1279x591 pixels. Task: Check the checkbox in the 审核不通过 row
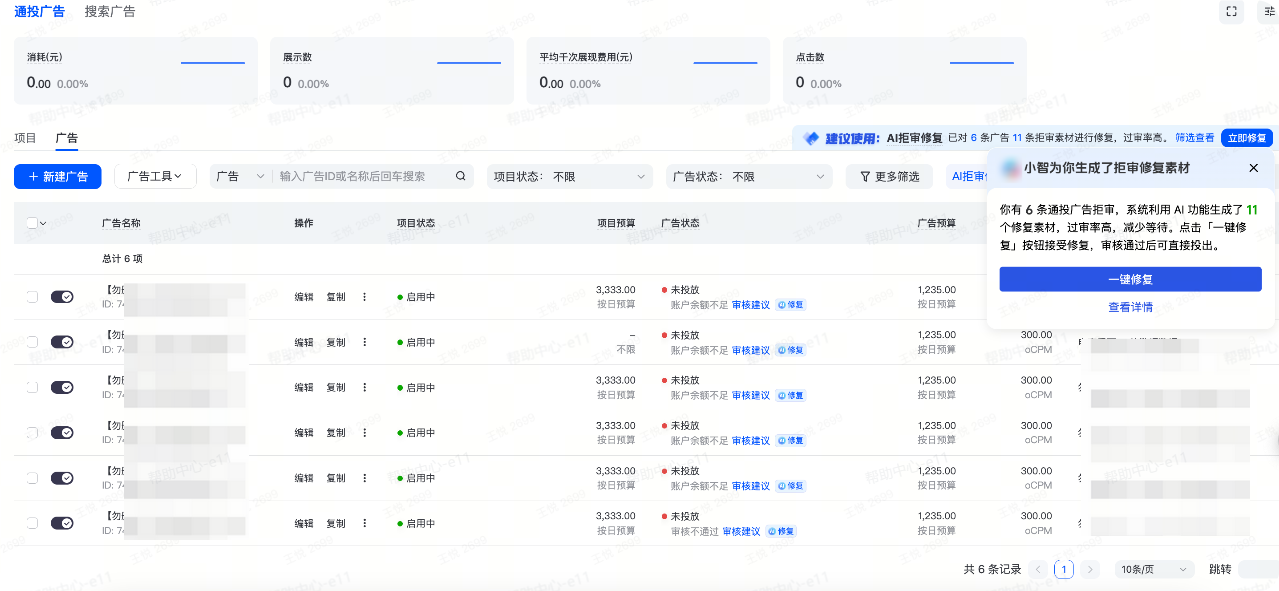click(x=32, y=523)
